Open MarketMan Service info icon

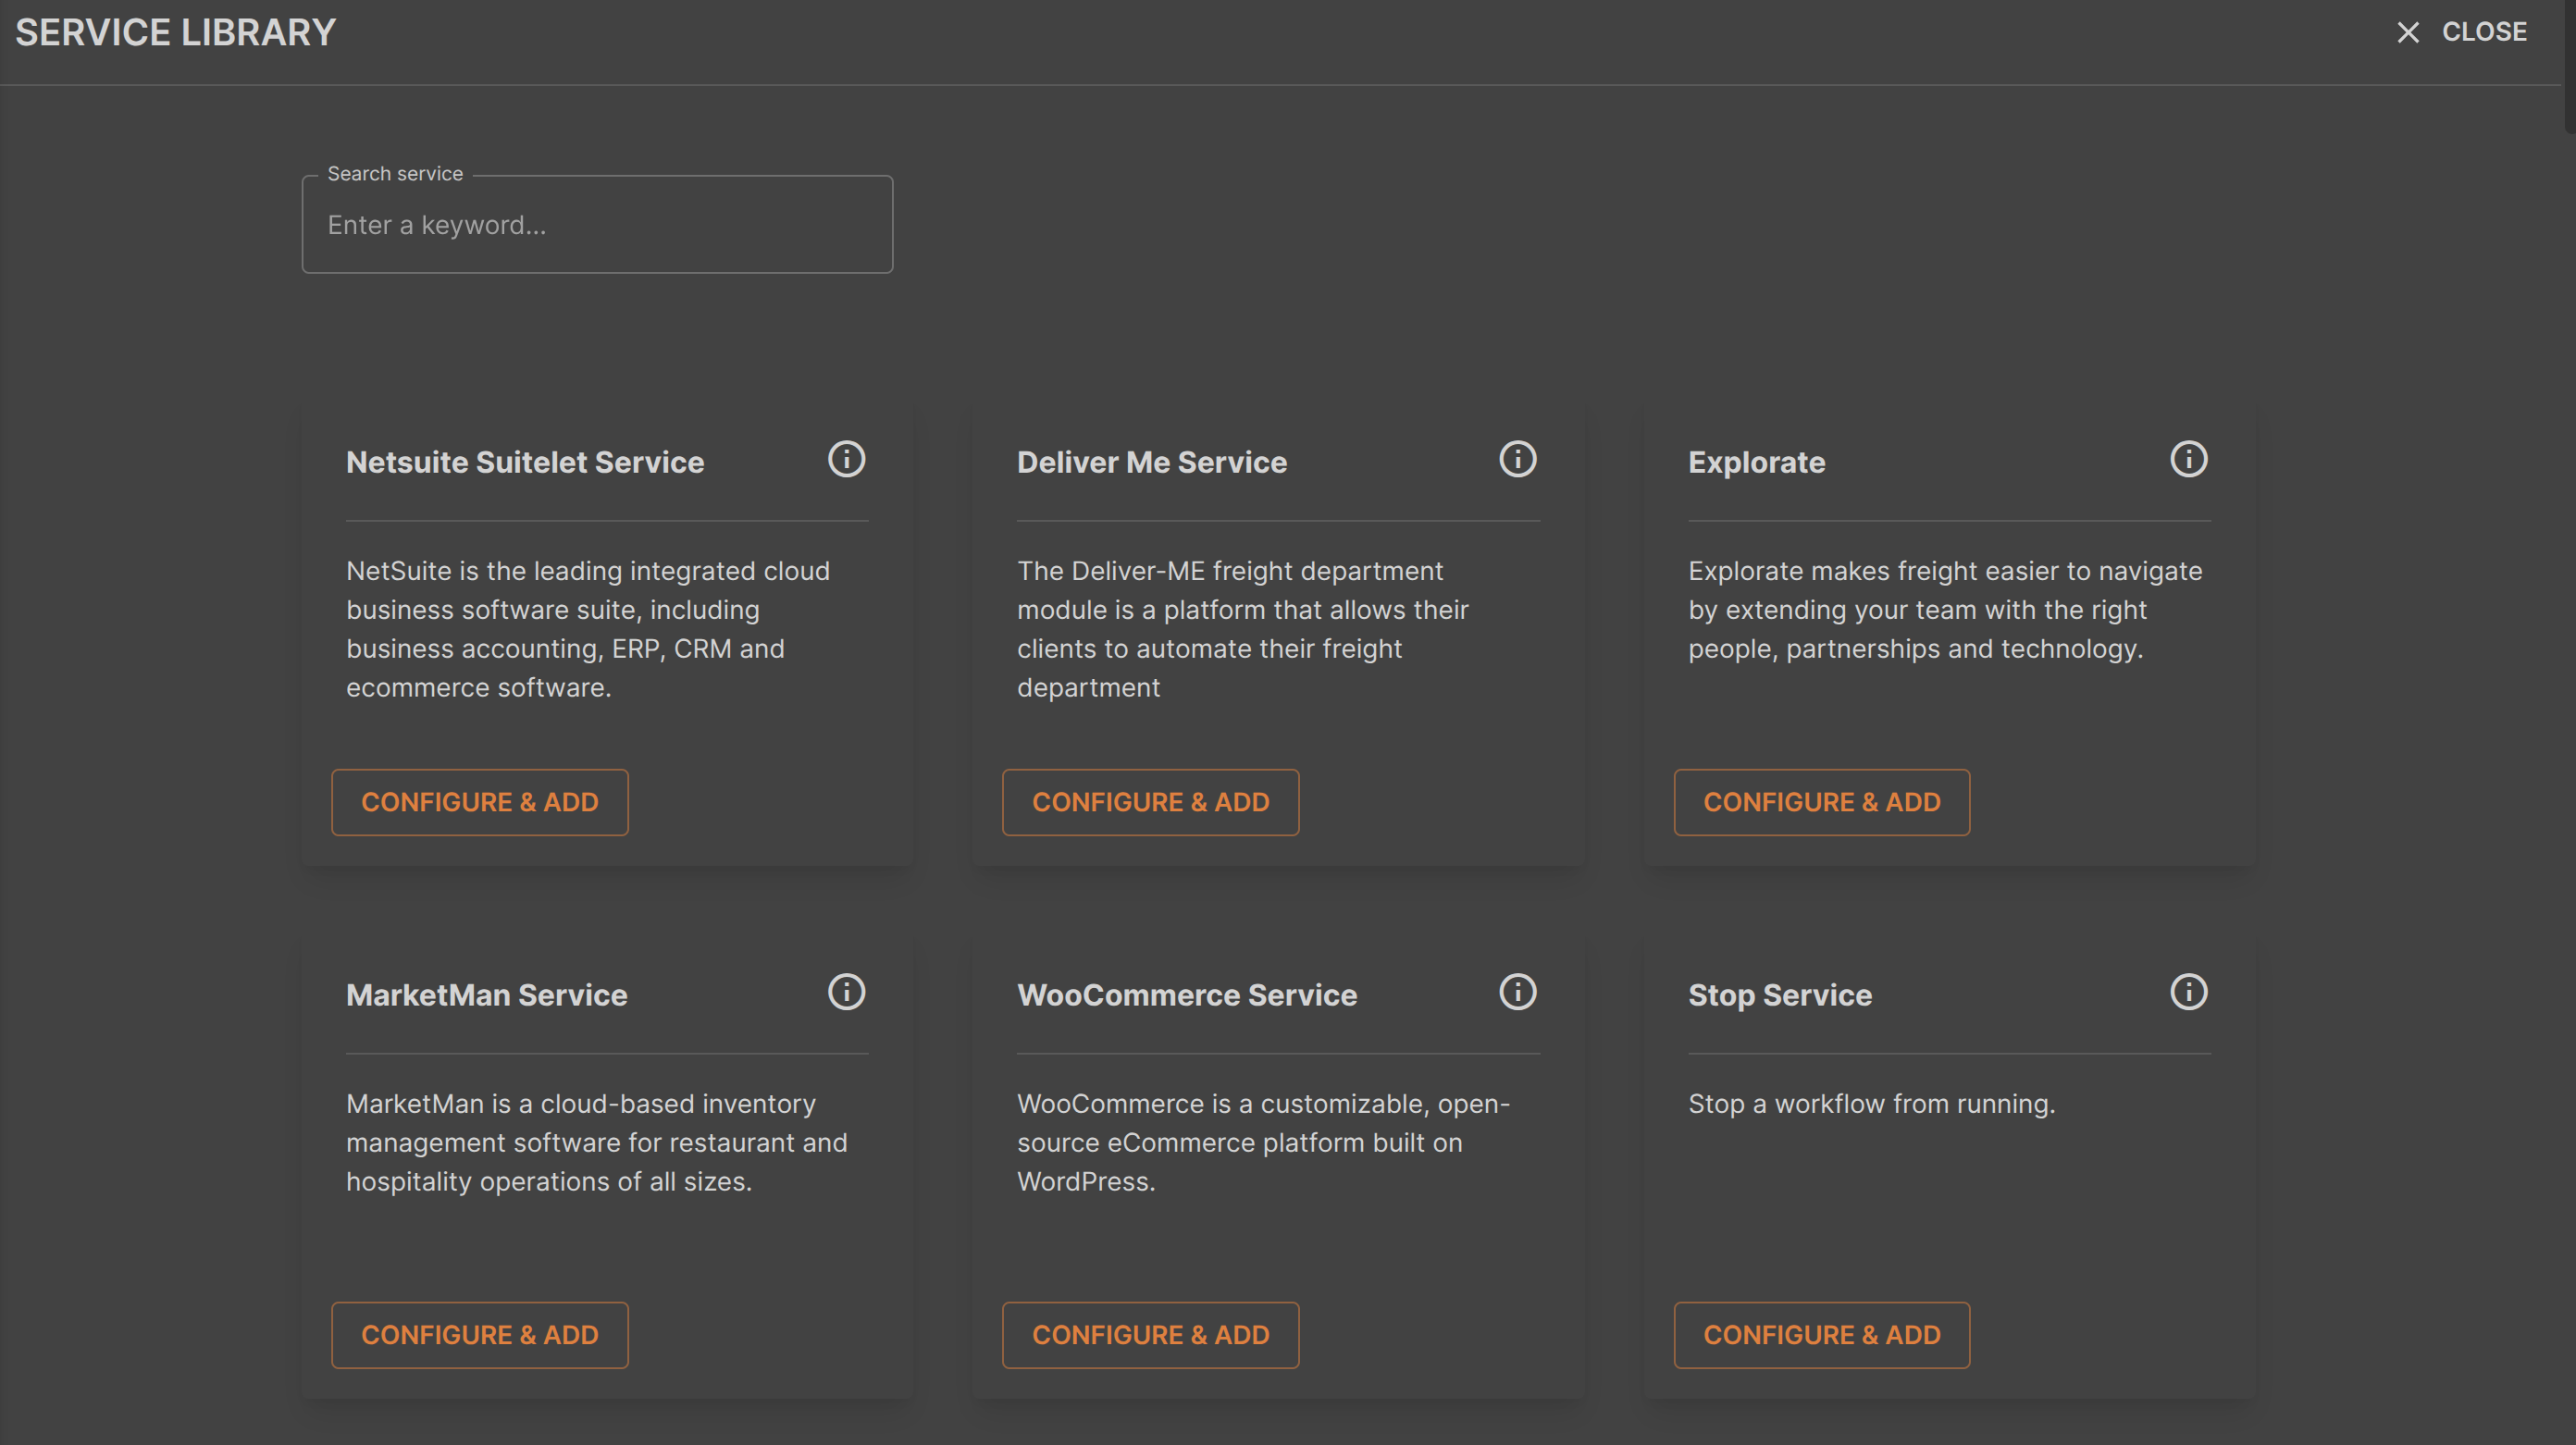[x=846, y=992]
